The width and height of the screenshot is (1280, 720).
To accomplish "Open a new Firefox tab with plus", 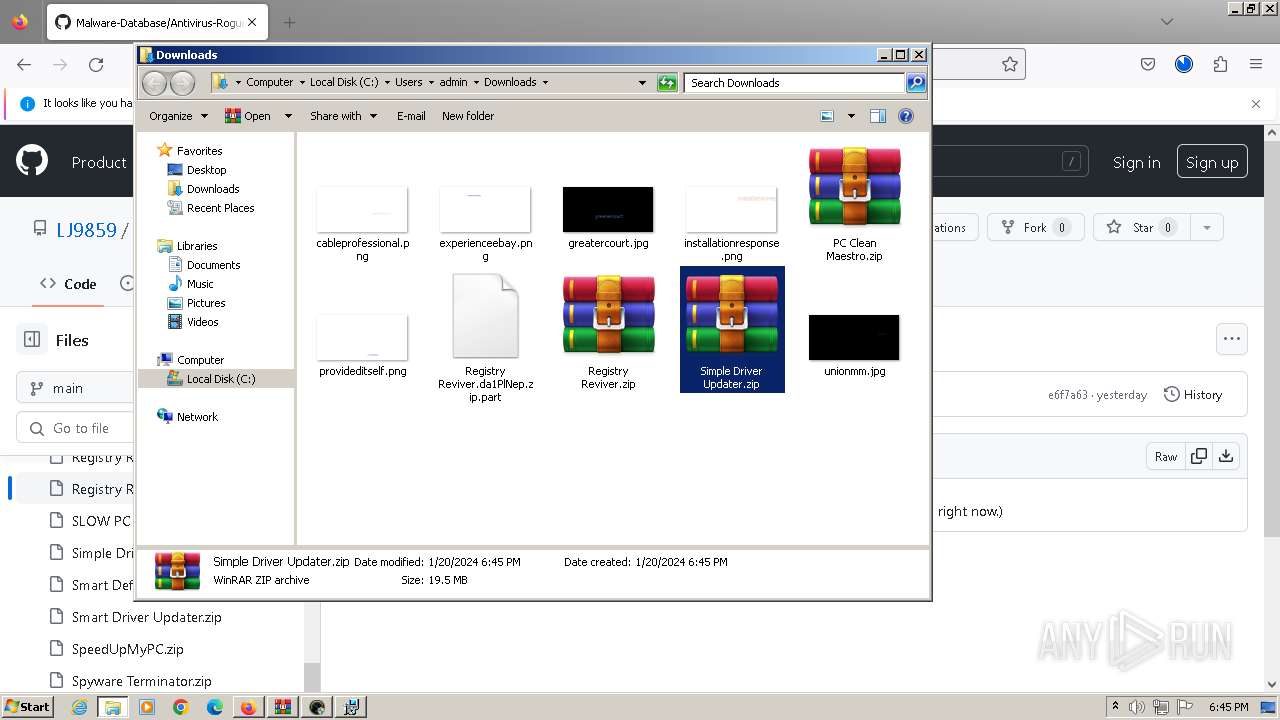I will coord(289,22).
